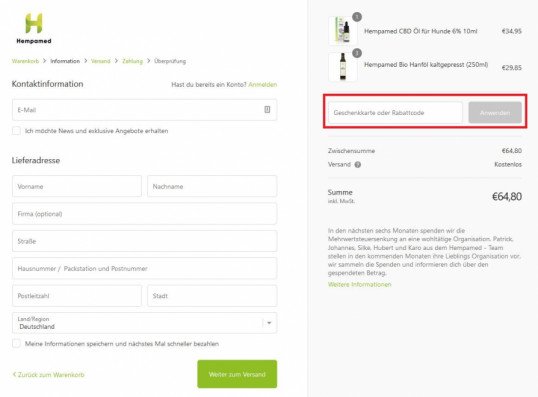Focus the Vorname field
Viewport: 538px width, 397px height.
click(77, 186)
